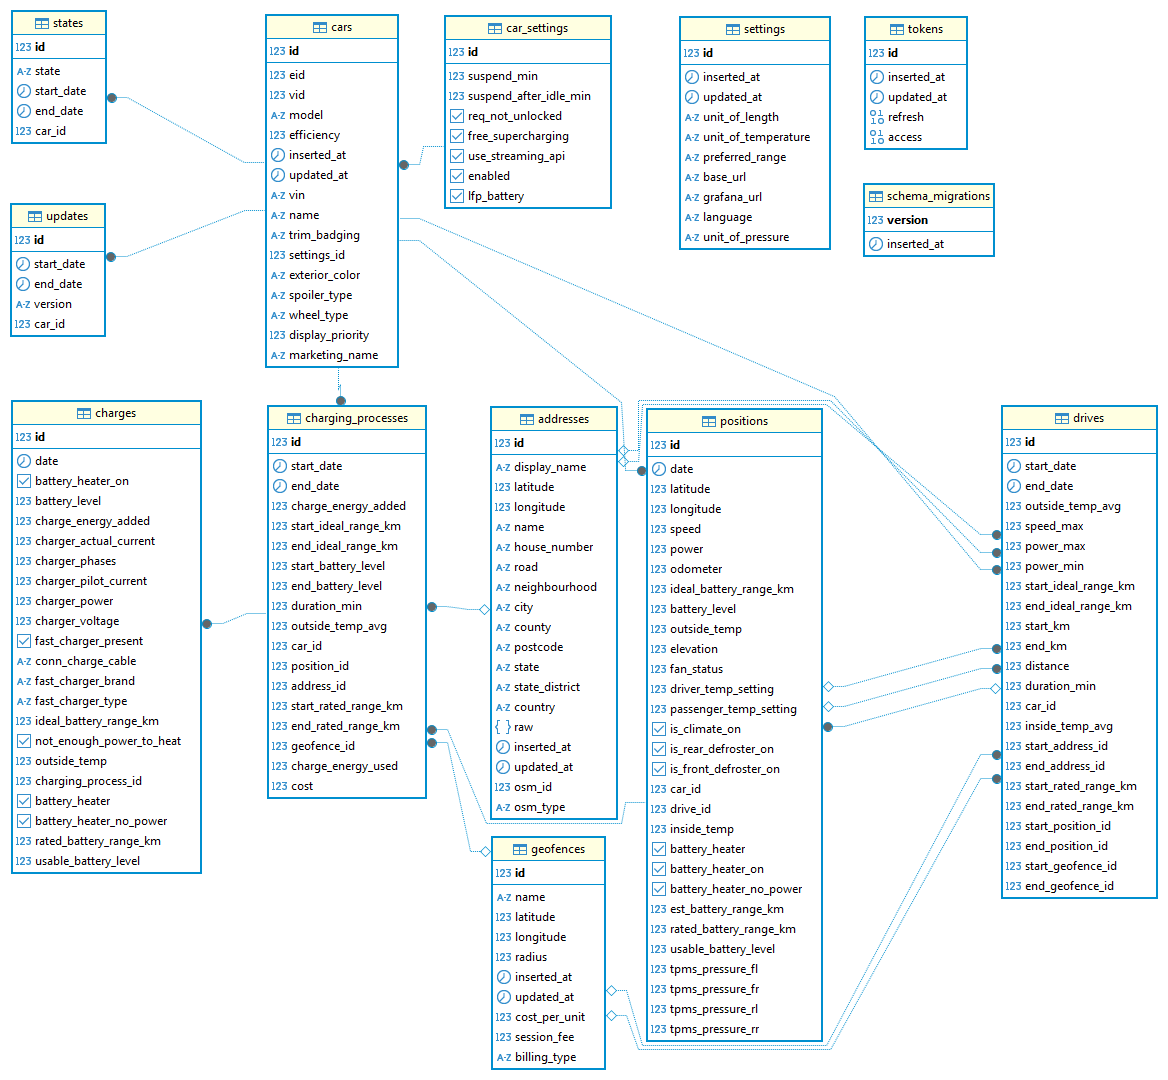
Task: Select the charging_processes table header
Action: click(x=347, y=419)
